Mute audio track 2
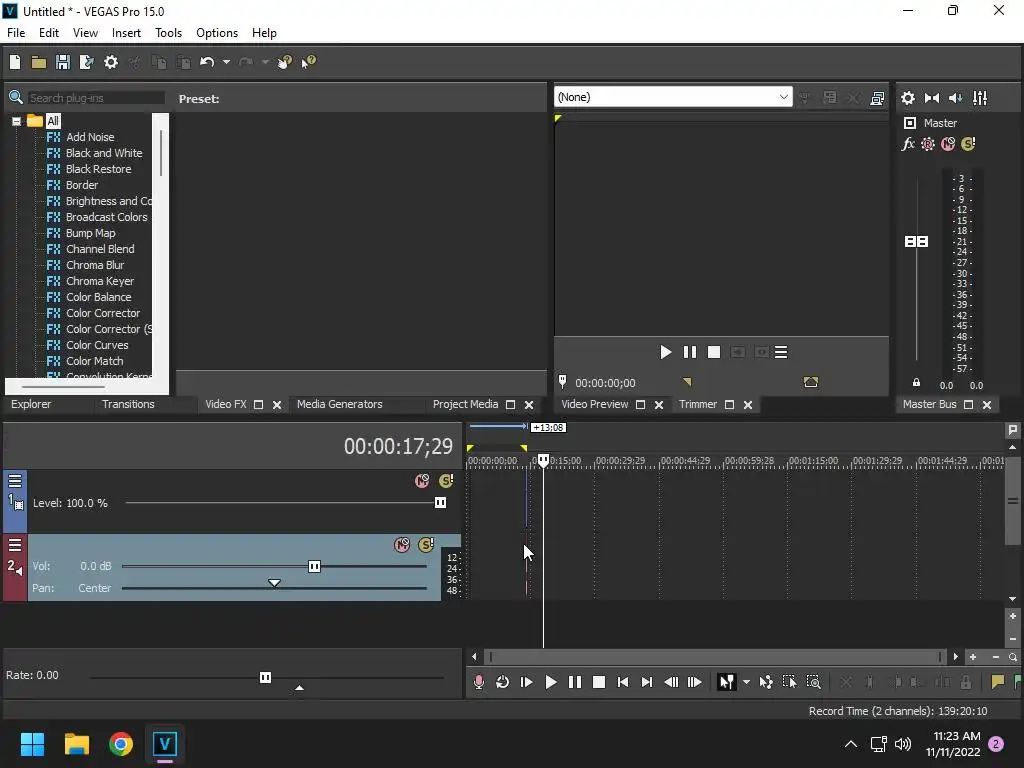Screen dimensions: 1024x768 click(402, 545)
